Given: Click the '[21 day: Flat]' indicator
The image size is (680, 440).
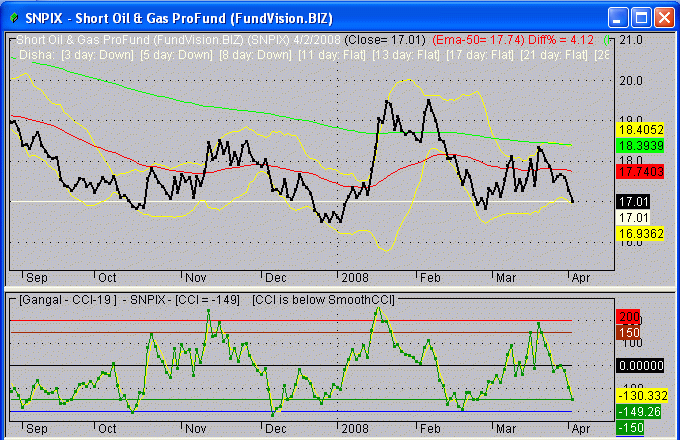Looking at the screenshot, I should 554,55.
